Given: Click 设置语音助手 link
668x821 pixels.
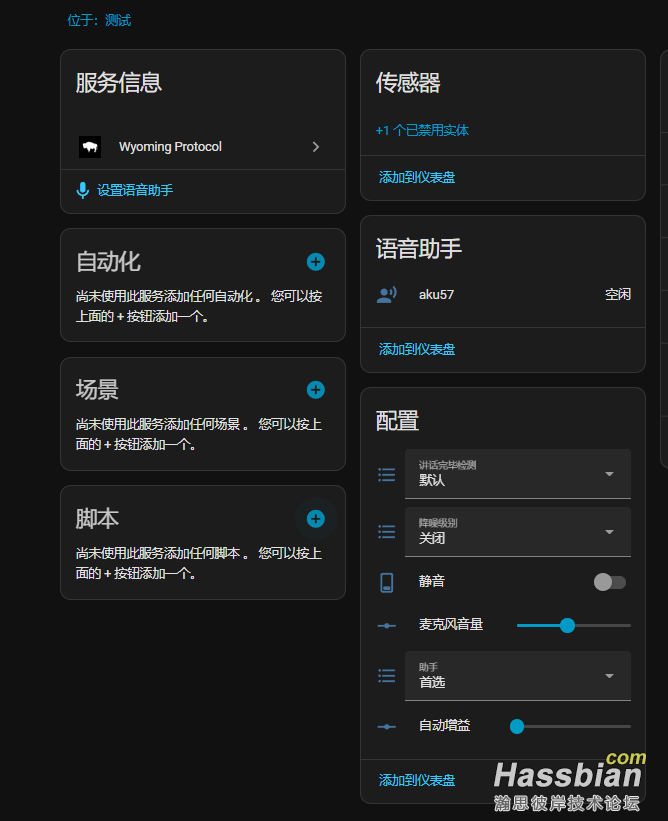Looking at the screenshot, I should point(135,190).
